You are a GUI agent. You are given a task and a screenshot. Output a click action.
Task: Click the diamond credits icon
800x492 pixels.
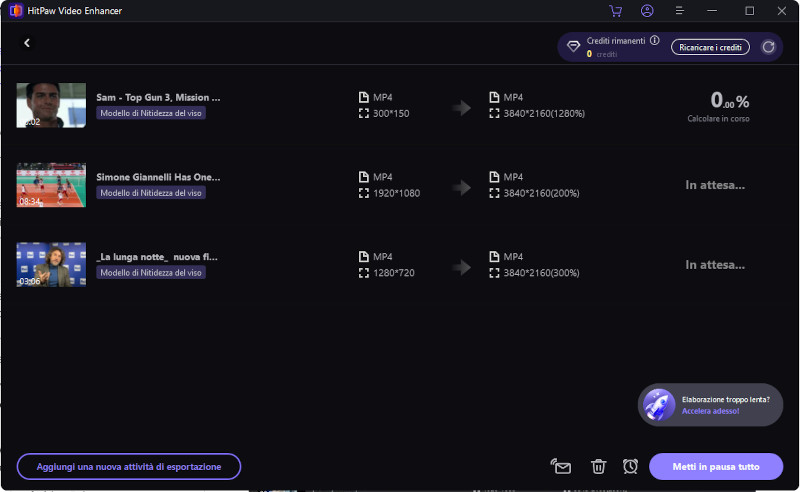(x=573, y=47)
